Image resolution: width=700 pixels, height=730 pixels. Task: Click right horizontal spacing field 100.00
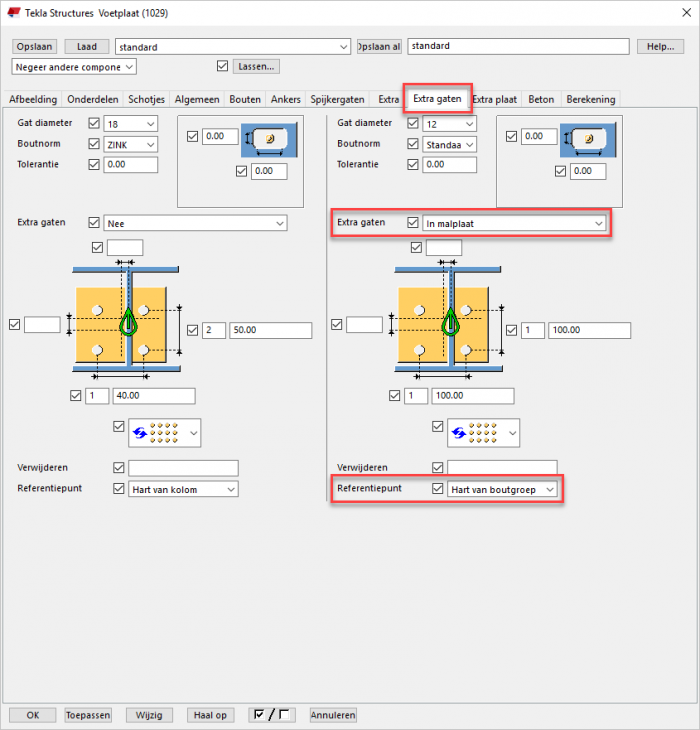click(472, 396)
